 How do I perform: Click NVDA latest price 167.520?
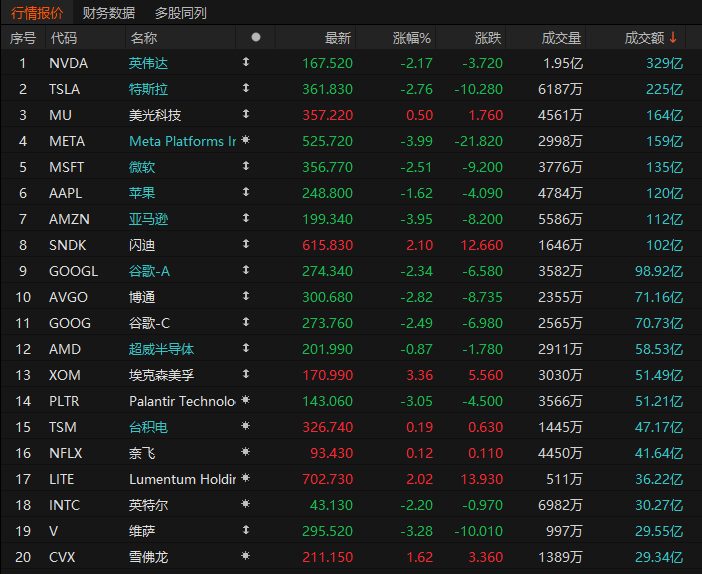pos(327,63)
